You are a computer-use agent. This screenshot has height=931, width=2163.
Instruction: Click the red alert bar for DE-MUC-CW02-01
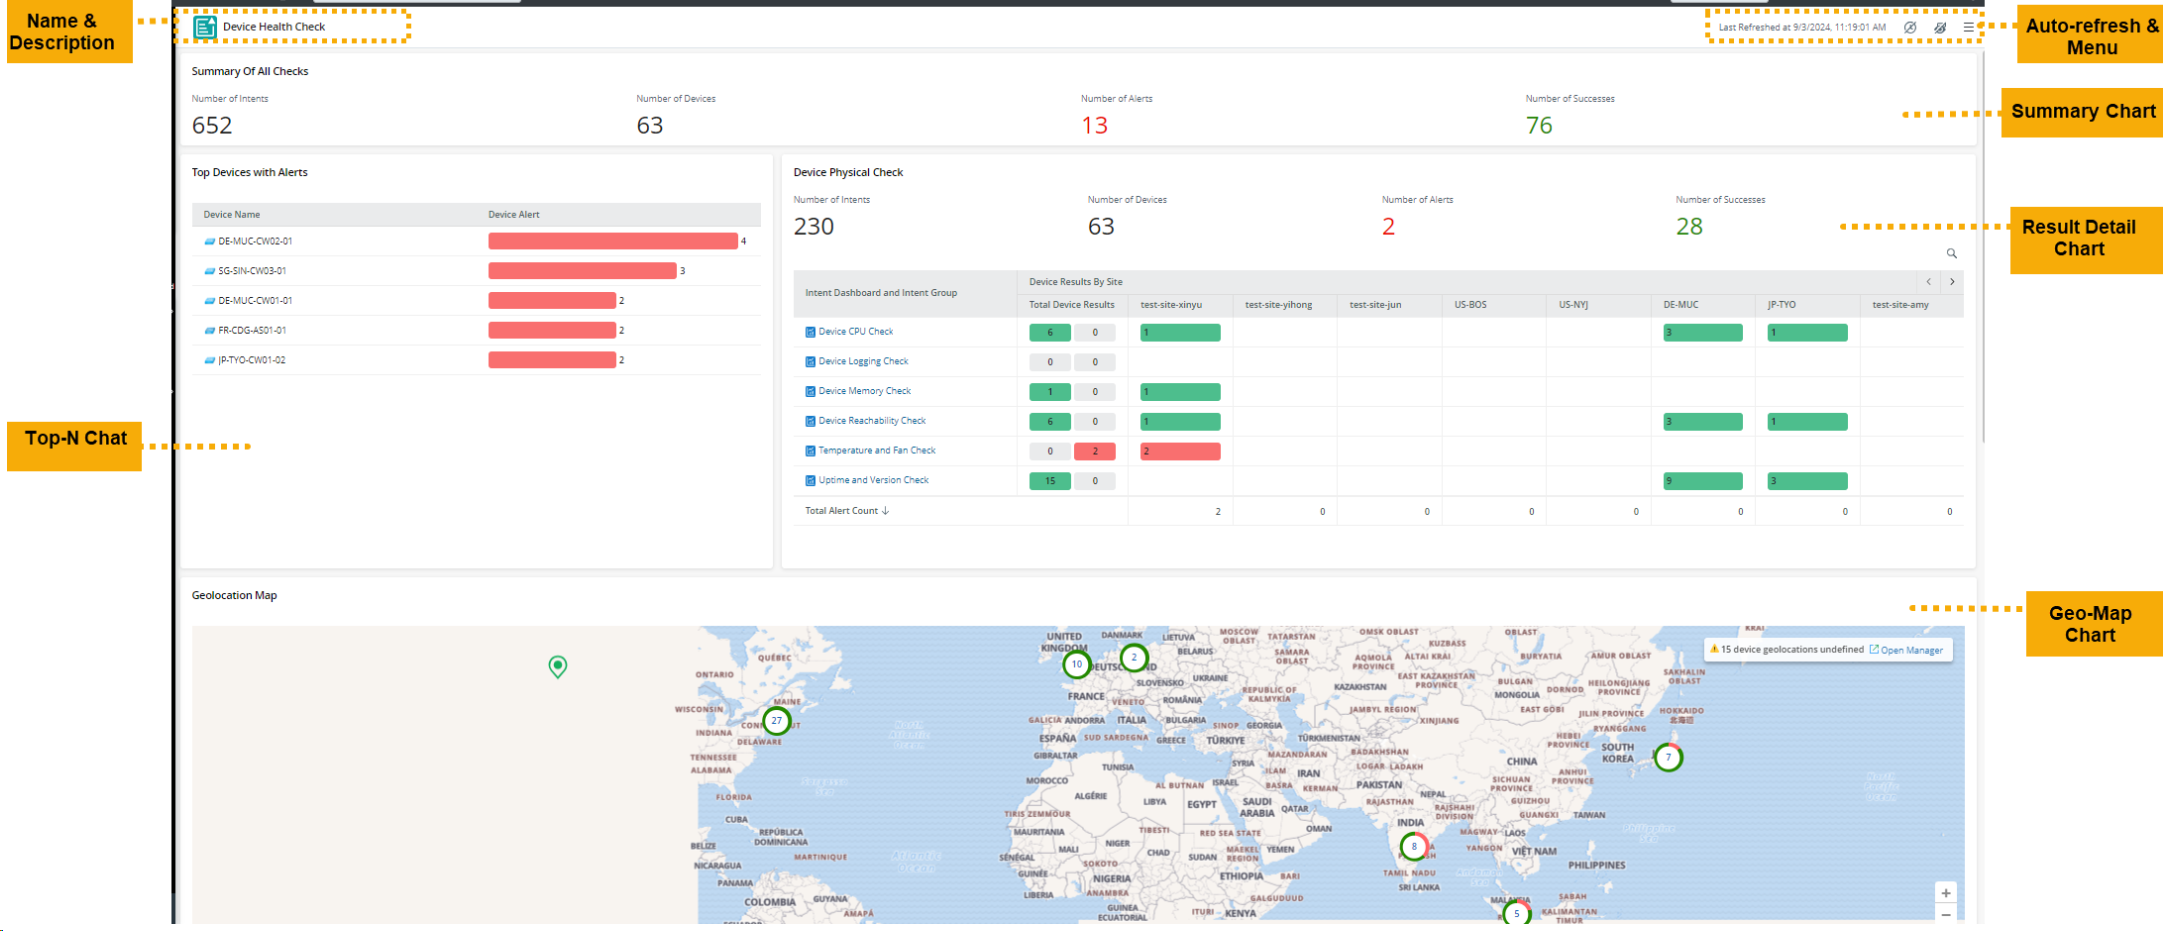click(x=612, y=241)
